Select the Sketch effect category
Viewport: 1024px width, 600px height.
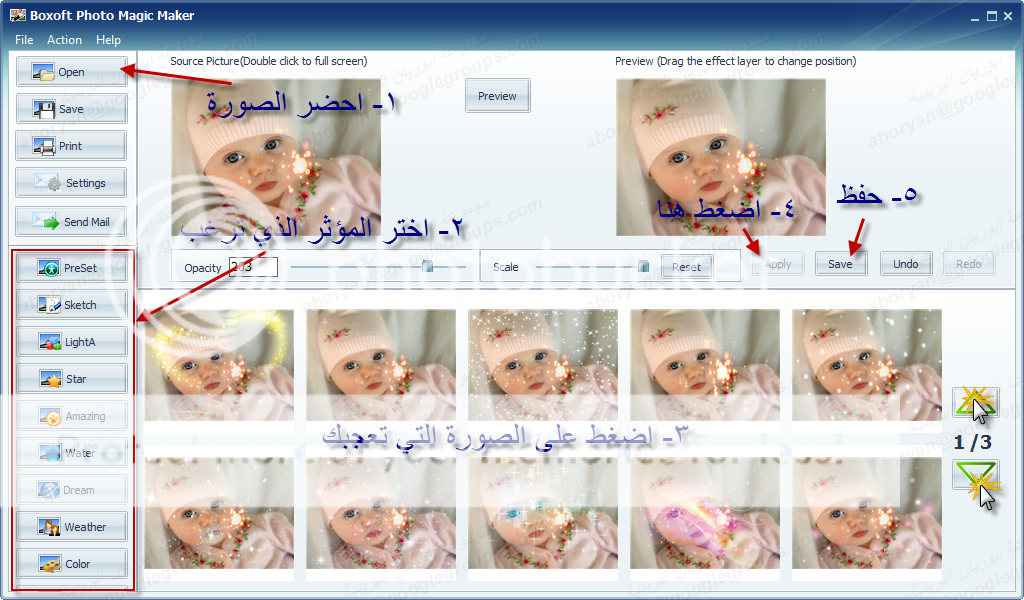(x=70, y=305)
